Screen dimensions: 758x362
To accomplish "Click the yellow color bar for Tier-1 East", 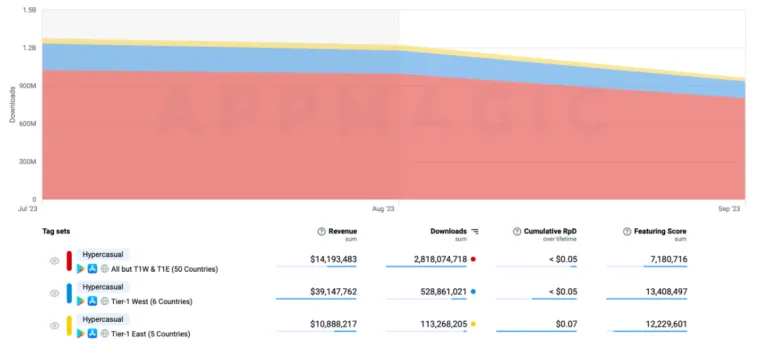I will pos(69,326).
